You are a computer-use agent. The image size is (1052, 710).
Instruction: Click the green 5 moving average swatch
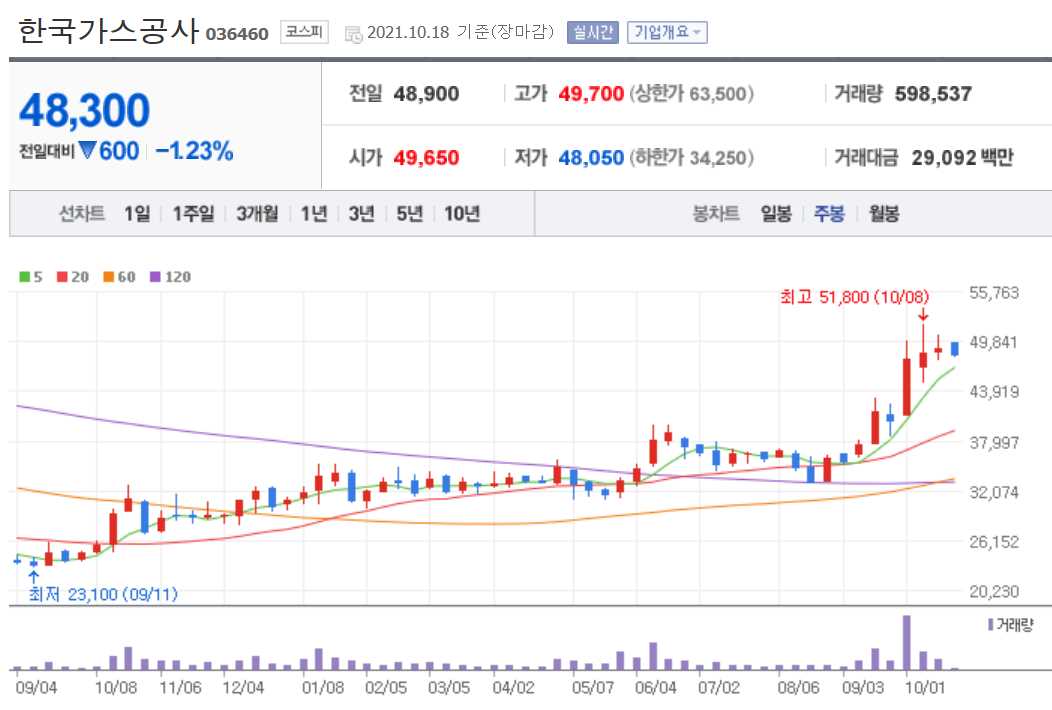tap(25, 276)
